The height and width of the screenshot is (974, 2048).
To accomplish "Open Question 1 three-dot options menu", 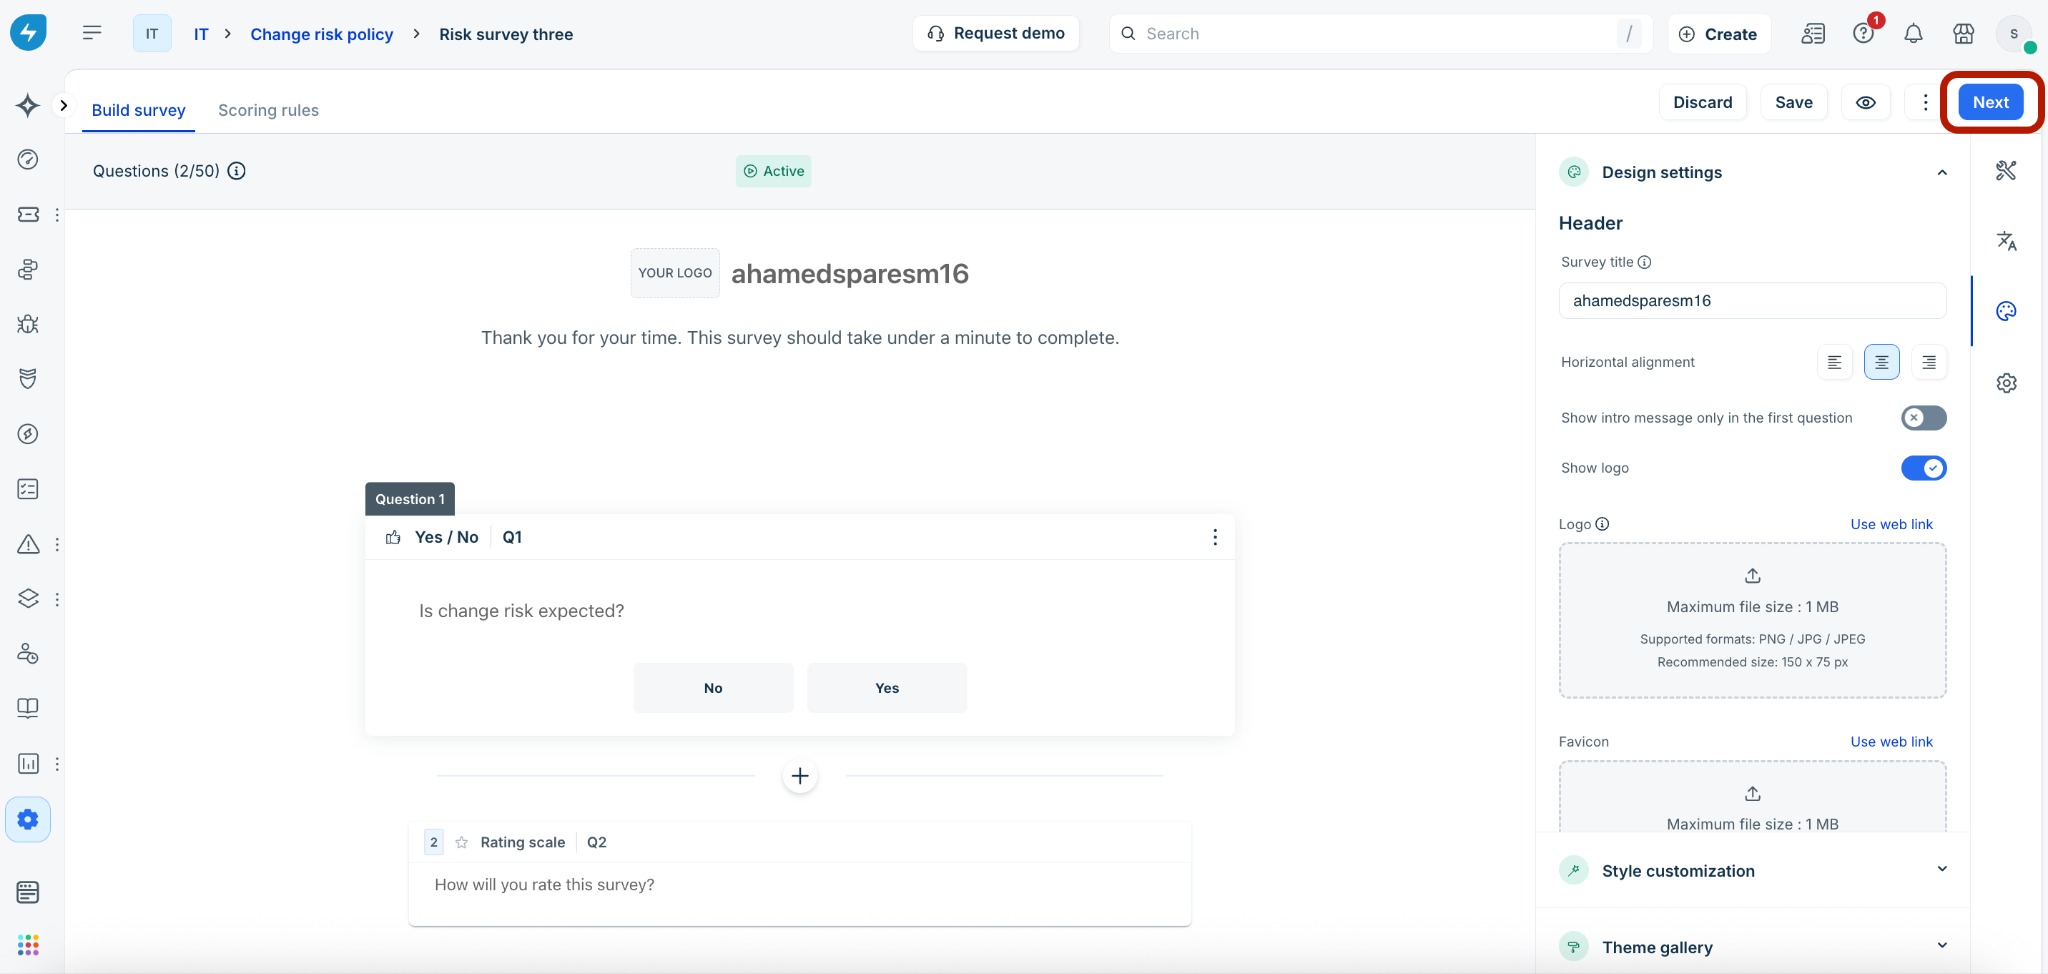I will tap(1215, 537).
